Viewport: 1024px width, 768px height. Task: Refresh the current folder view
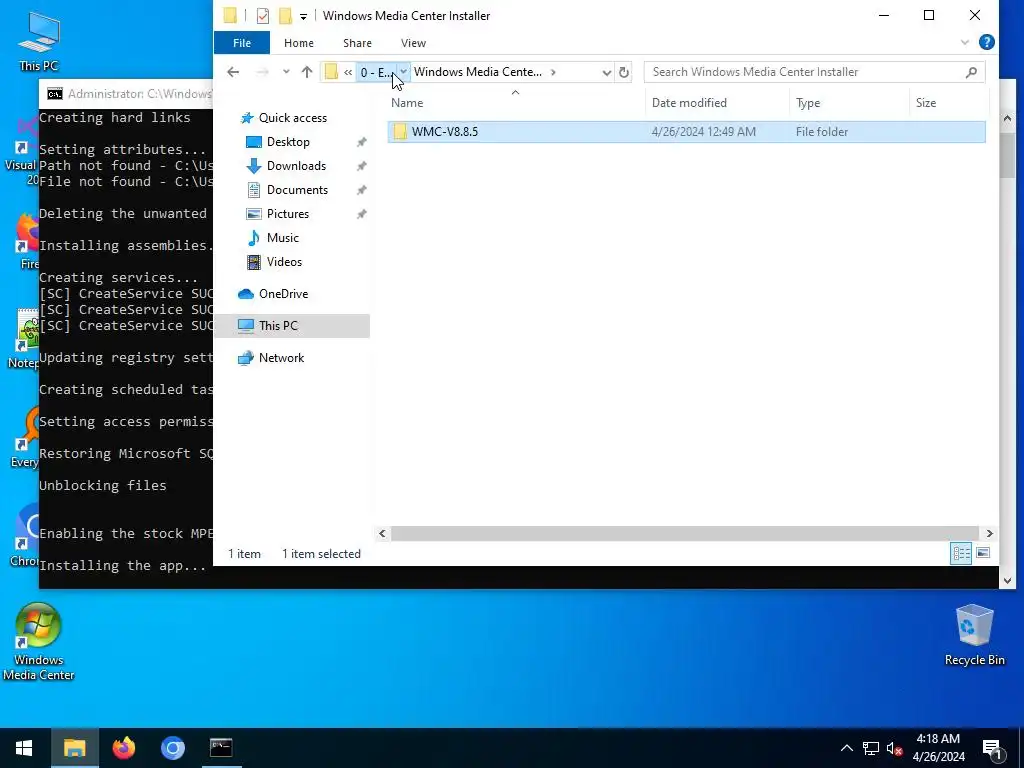(624, 72)
